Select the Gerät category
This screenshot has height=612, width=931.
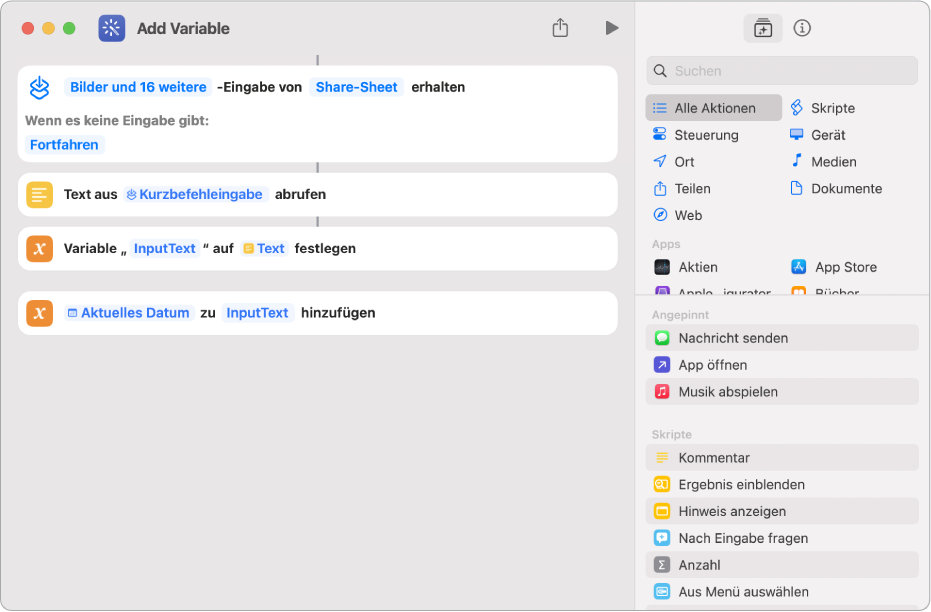click(x=817, y=135)
